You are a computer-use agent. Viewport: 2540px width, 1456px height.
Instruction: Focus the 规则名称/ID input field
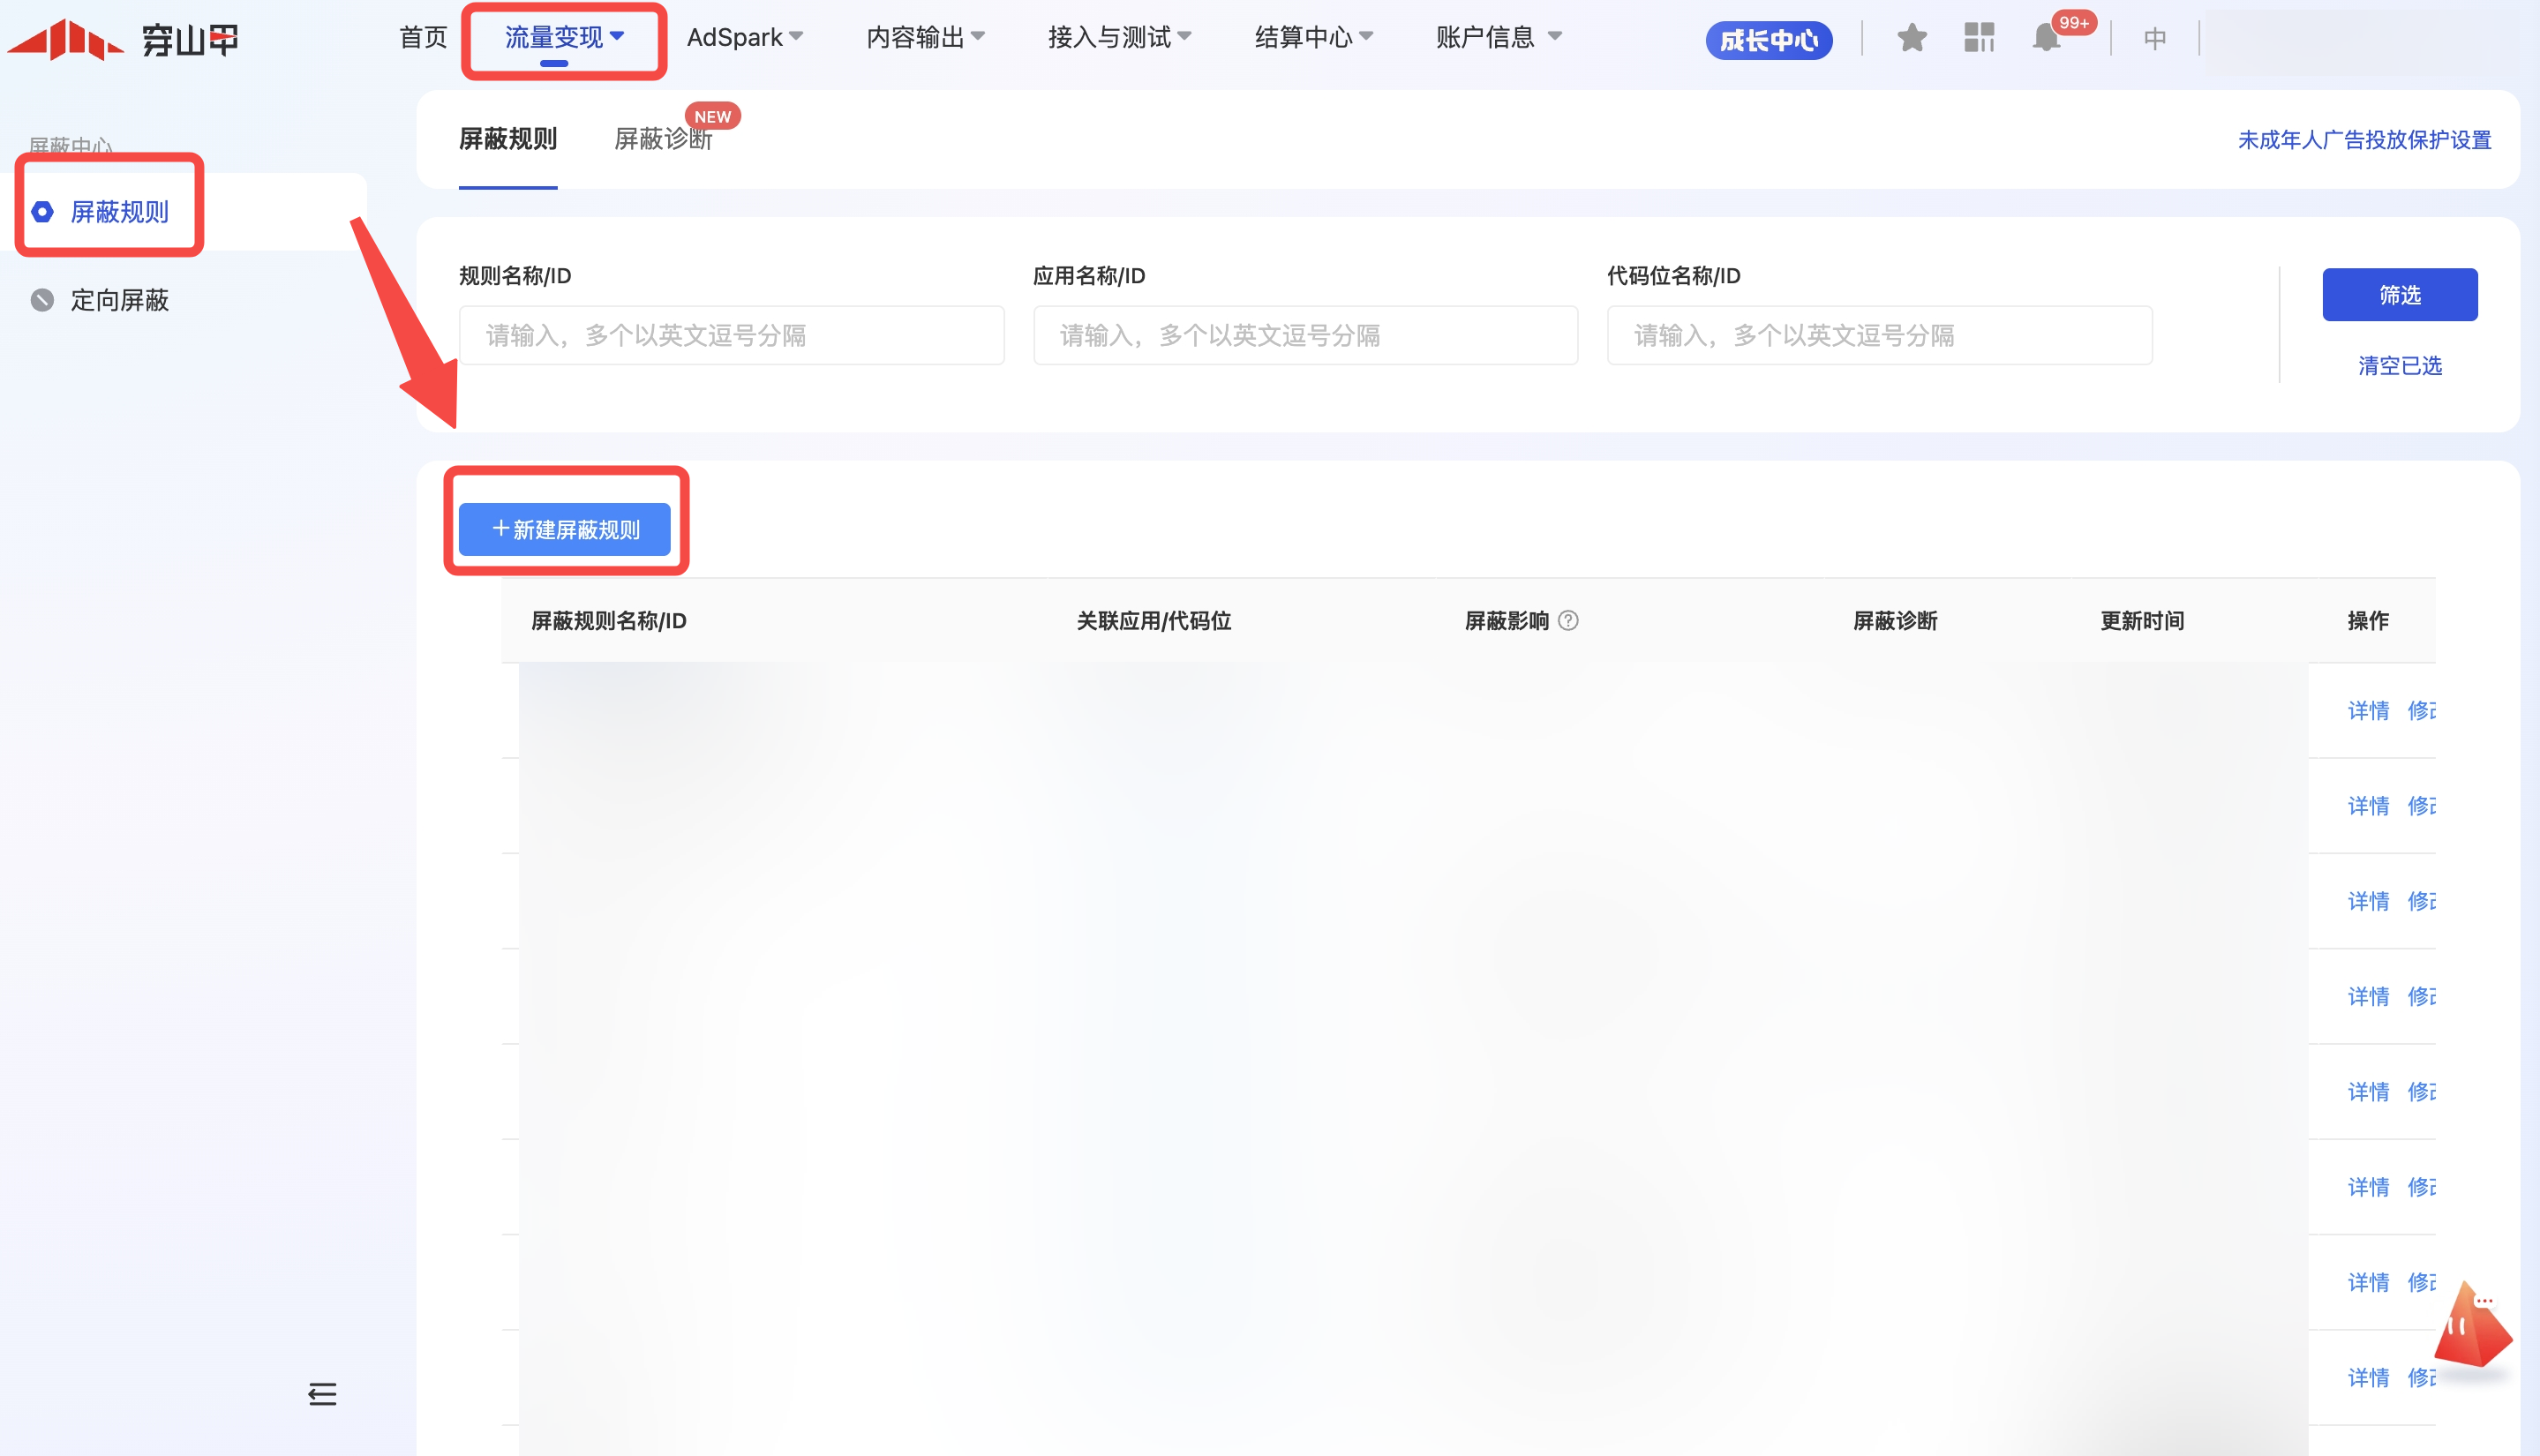[x=731, y=335]
